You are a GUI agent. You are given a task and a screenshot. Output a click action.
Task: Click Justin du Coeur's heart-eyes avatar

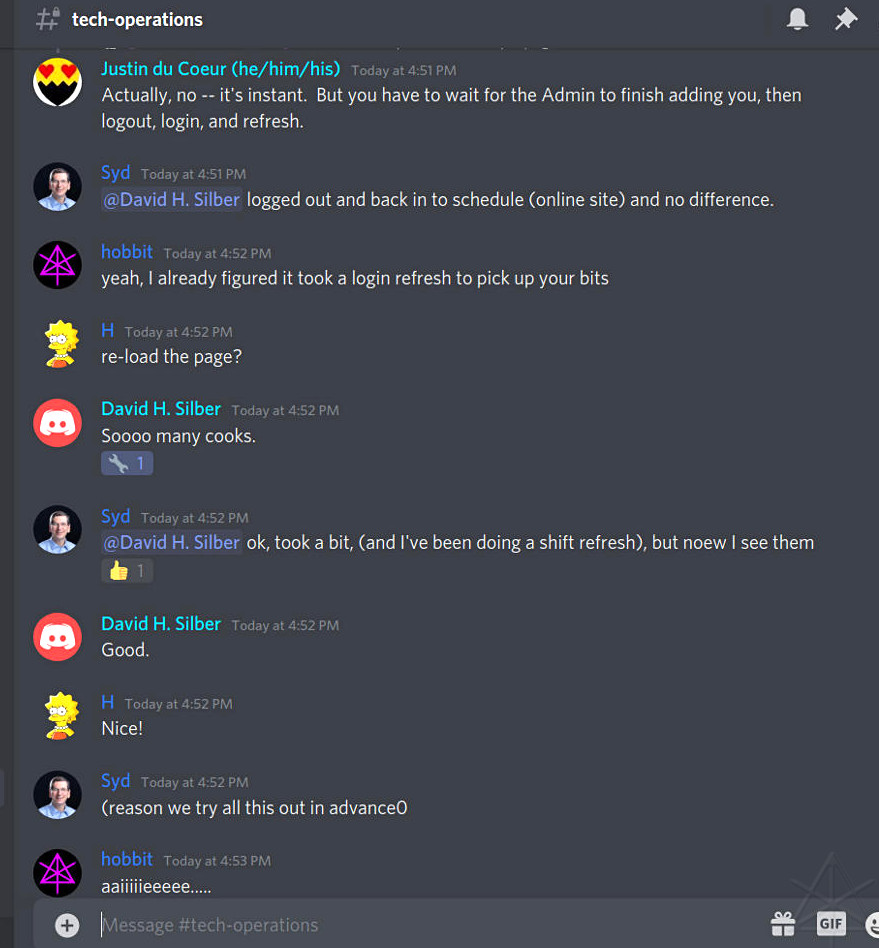[57, 82]
